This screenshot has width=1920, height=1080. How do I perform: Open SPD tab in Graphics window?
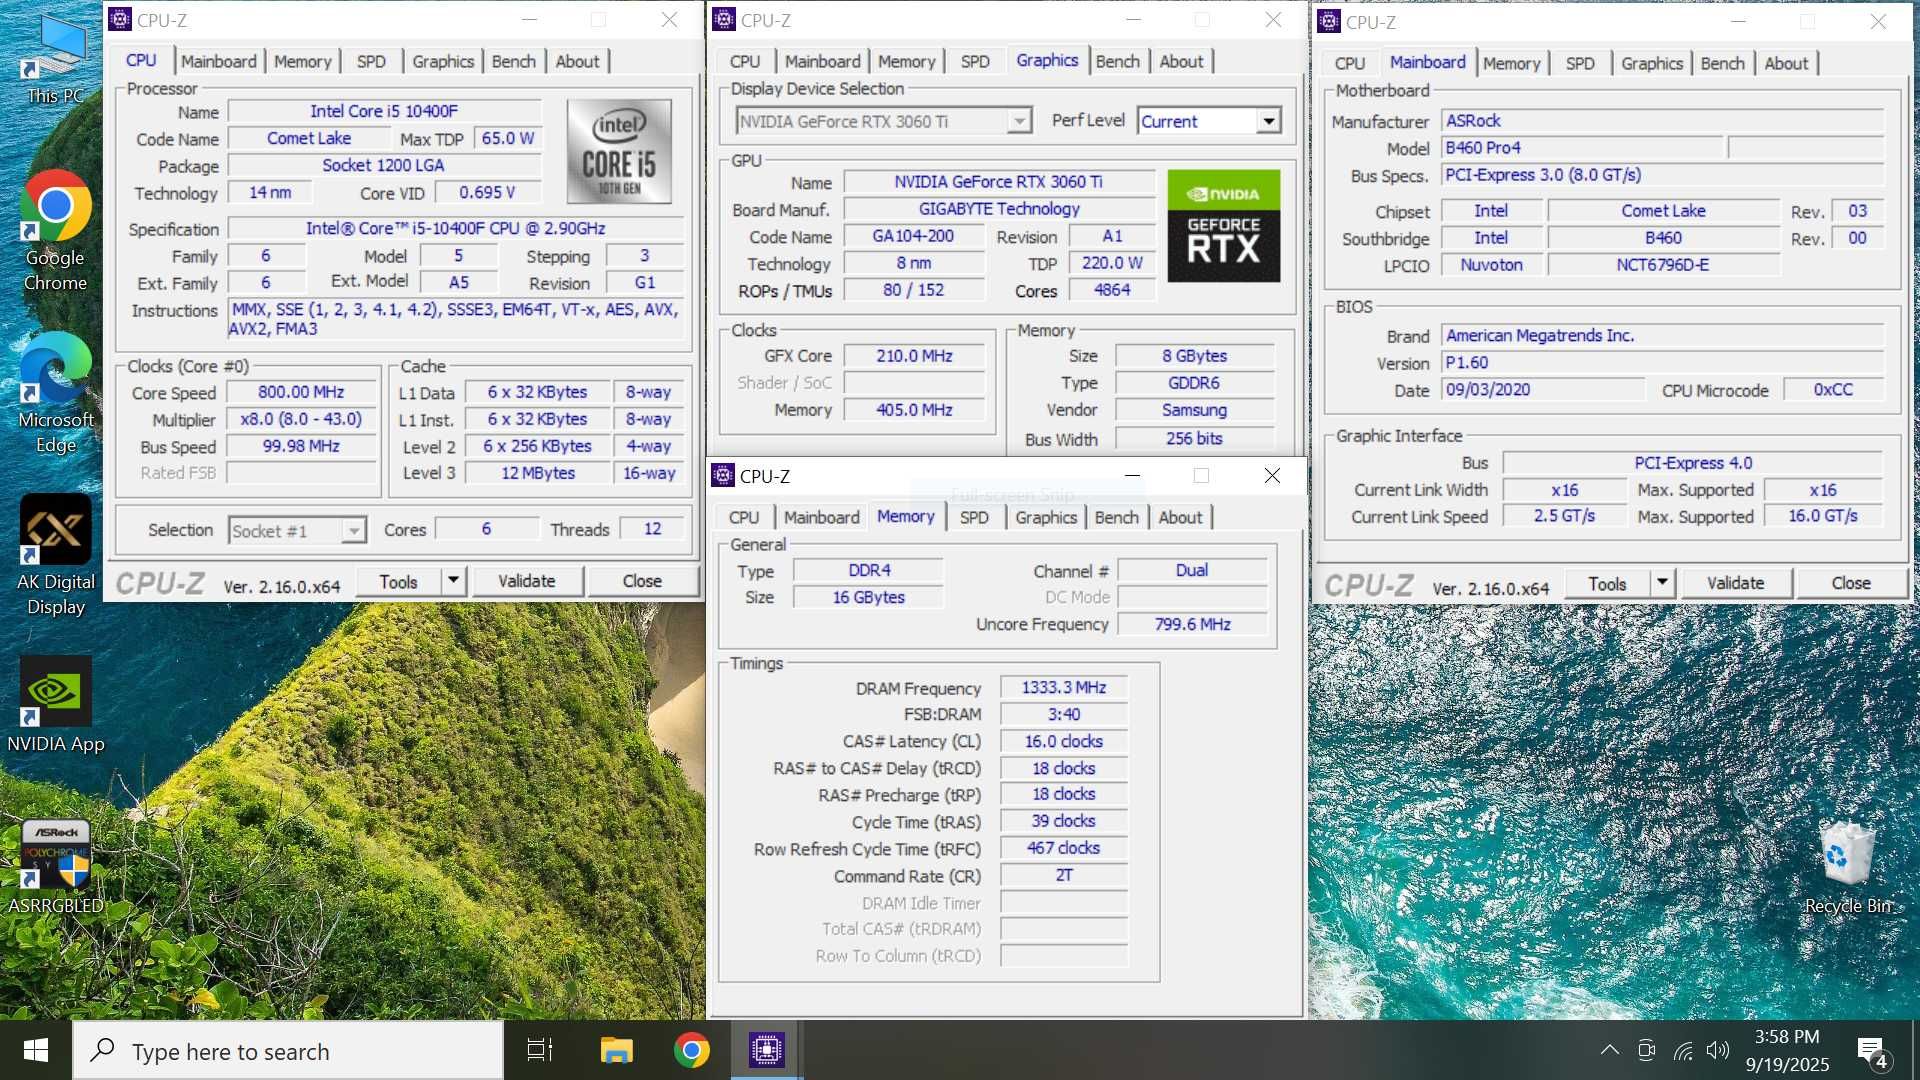pos(975,61)
